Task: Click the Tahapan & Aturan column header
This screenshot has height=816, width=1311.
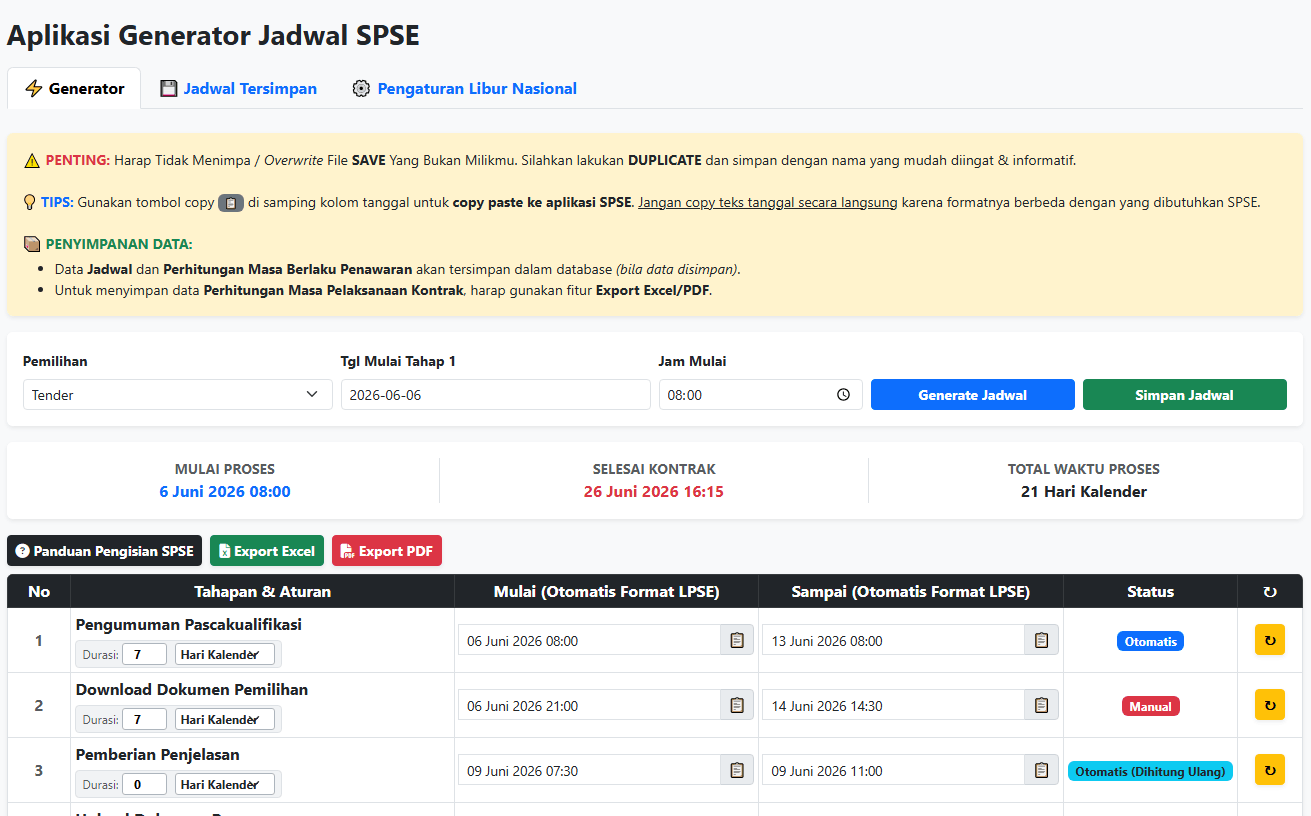Action: click(263, 591)
